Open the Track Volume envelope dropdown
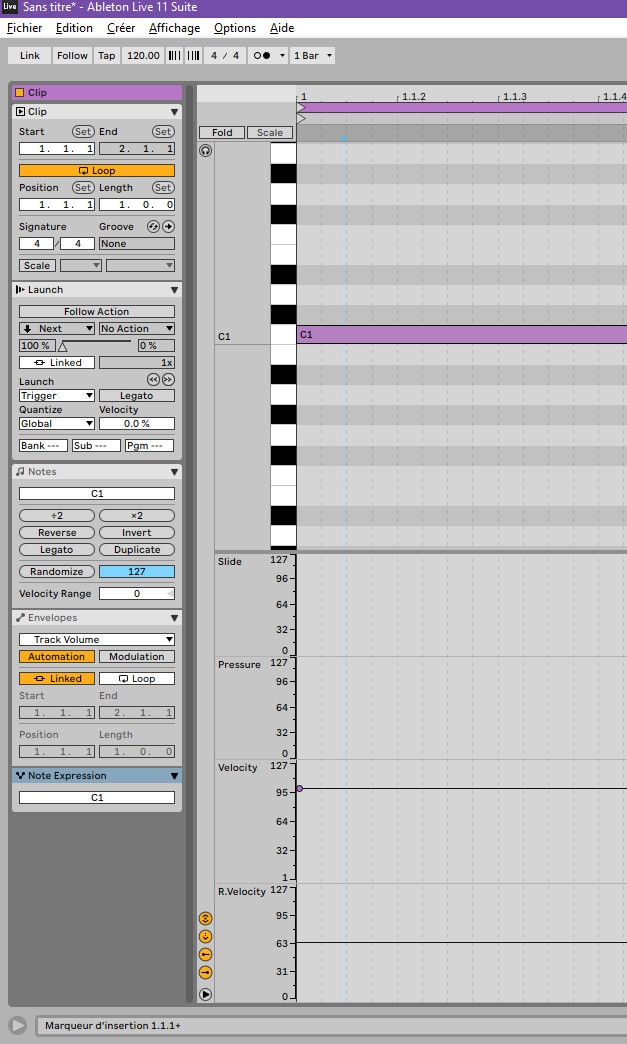The width and height of the screenshot is (627, 1044). pyautogui.click(x=97, y=639)
